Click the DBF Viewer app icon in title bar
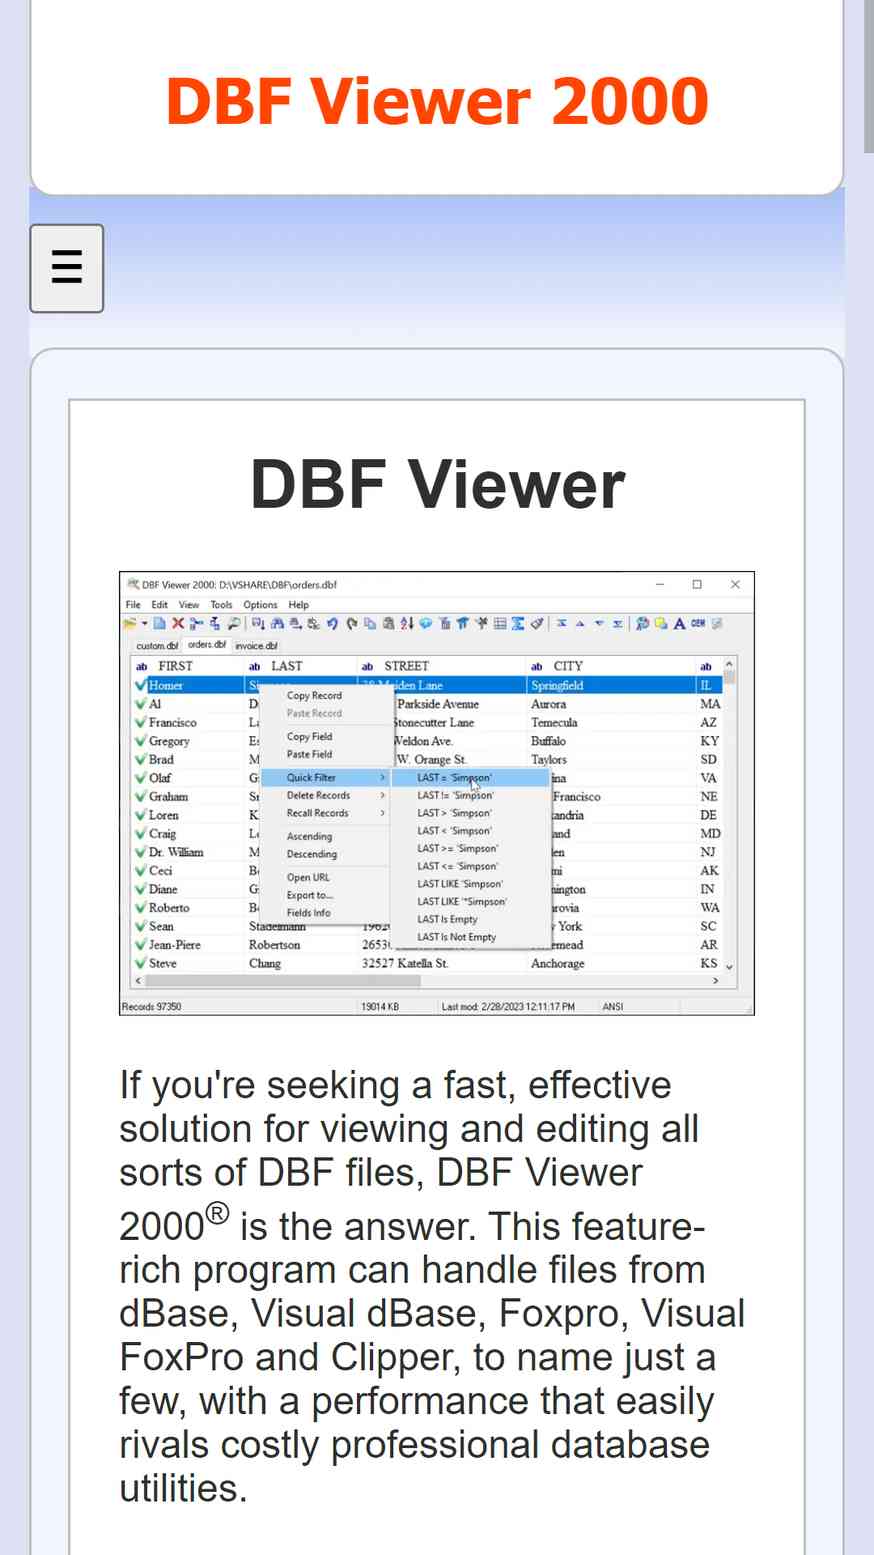The width and height of the screenshot is (874, 1555). (133, 585)
